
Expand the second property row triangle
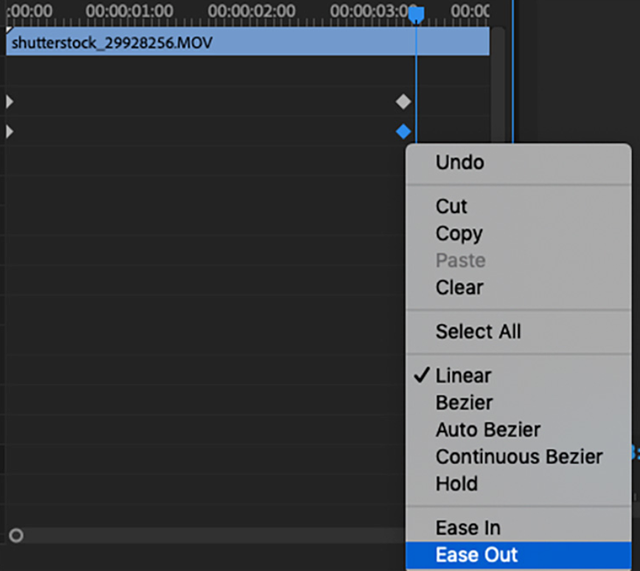click(10, 131)
